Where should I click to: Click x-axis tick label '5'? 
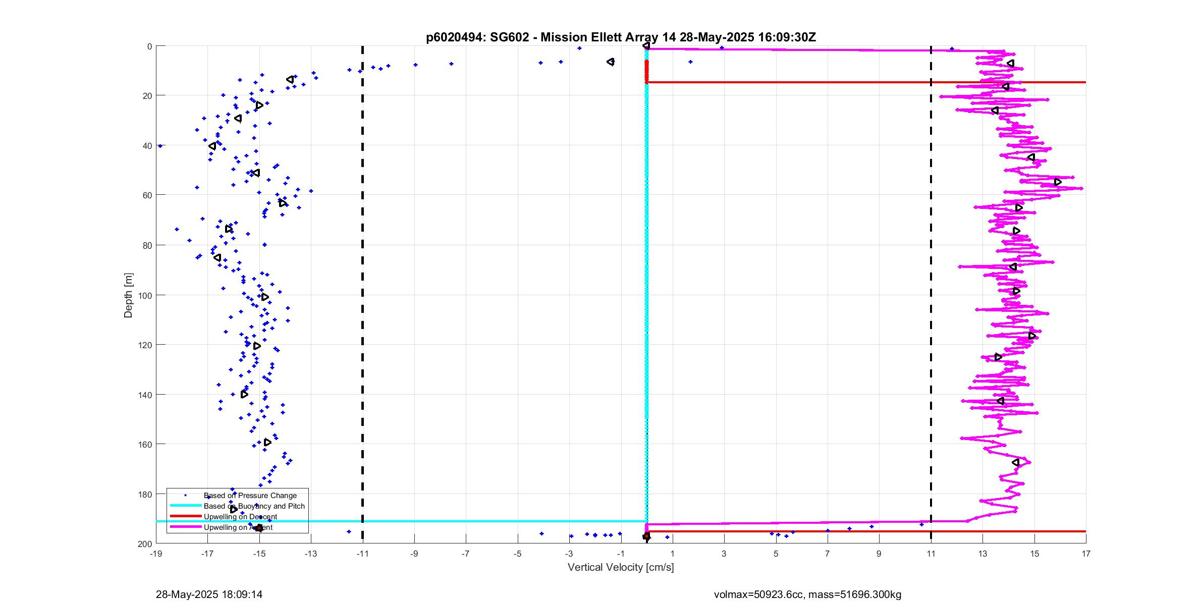[x=776, y=553]
